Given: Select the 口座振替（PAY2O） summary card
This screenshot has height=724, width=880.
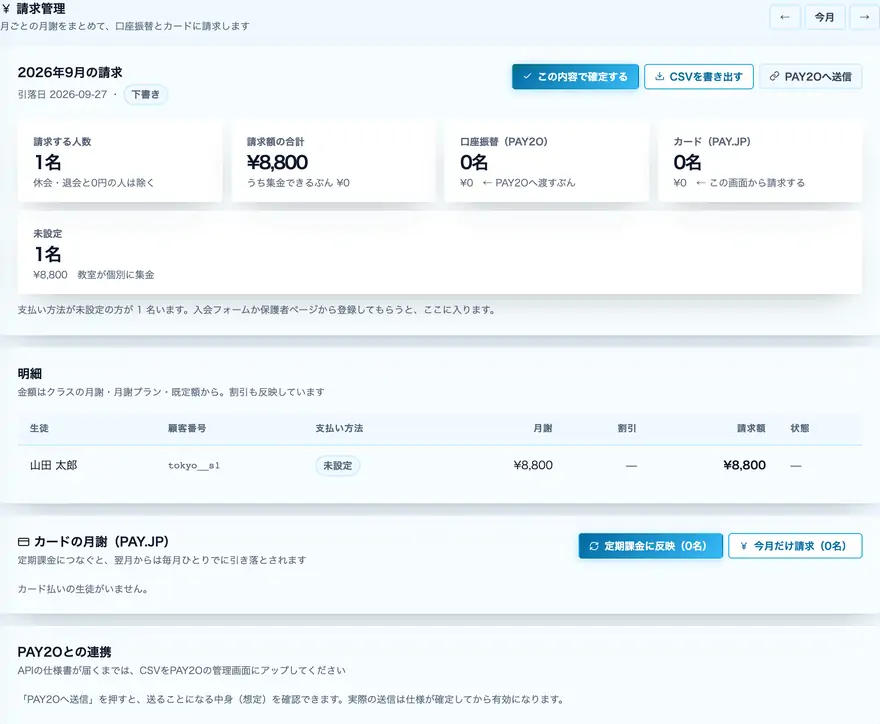Looking at the screenshot, I should [x=547, y=162].
